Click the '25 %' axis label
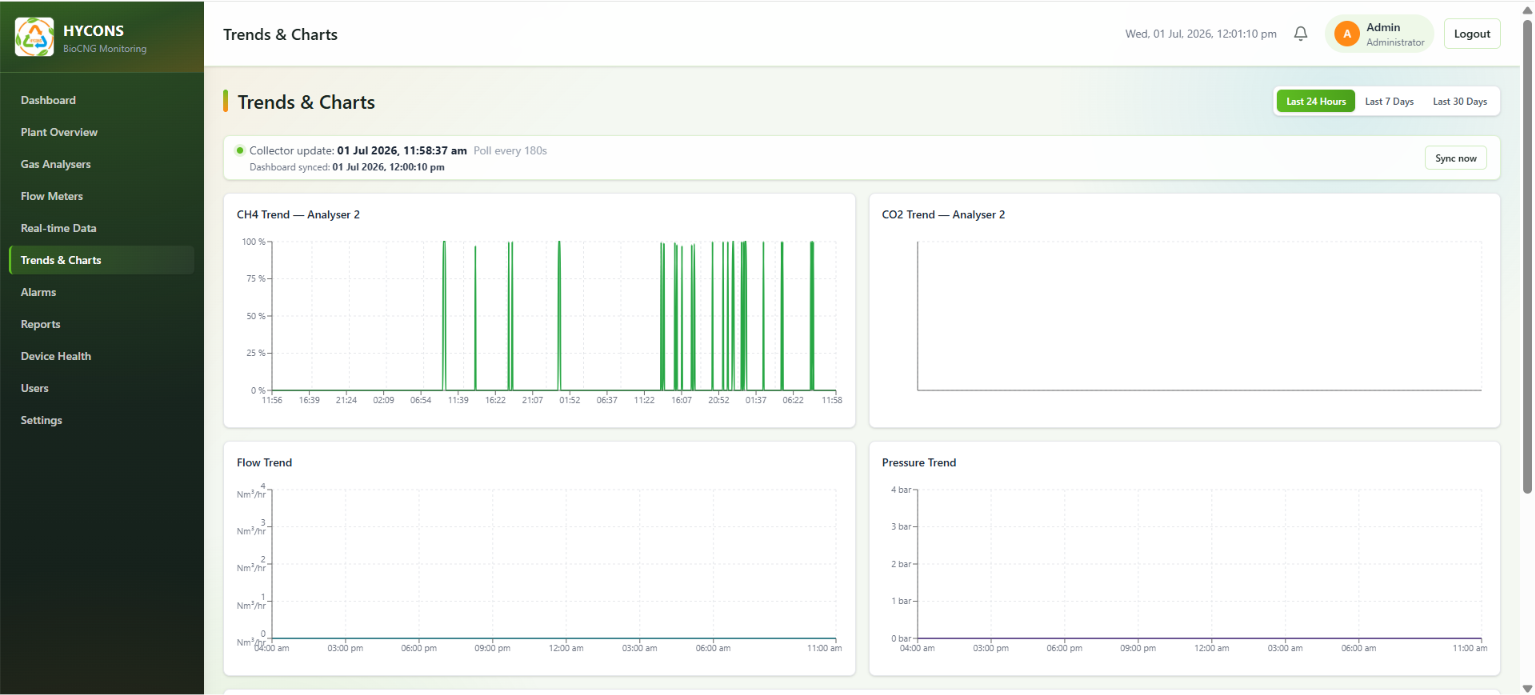The height and width of the screenshot is (695, 1535). pyautogui.click(x=256, y=353)
